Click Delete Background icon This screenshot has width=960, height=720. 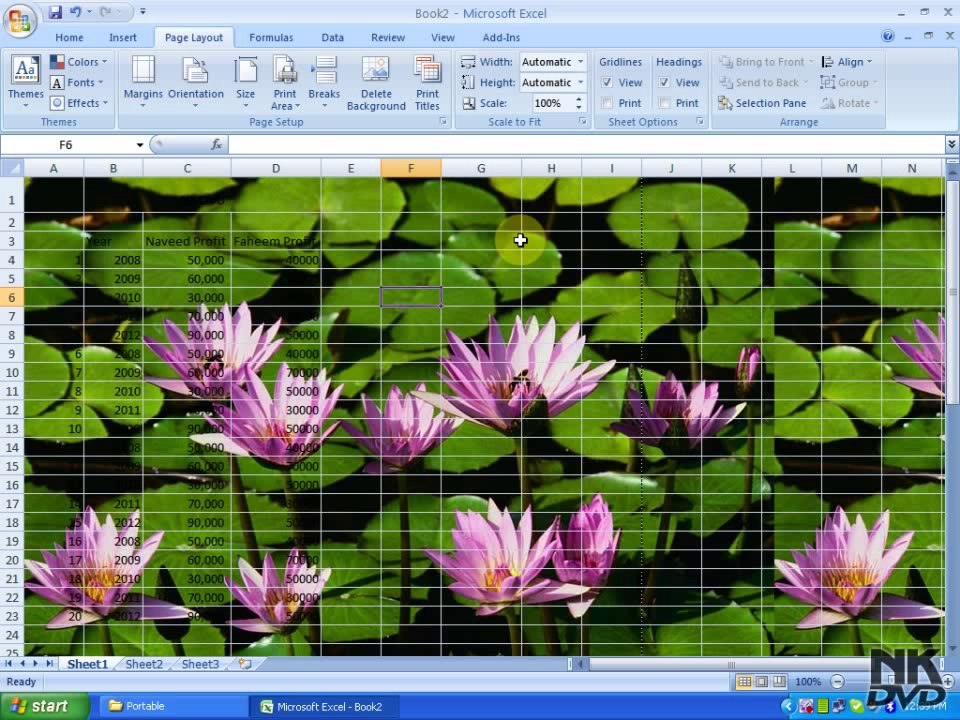coord(376,83)
